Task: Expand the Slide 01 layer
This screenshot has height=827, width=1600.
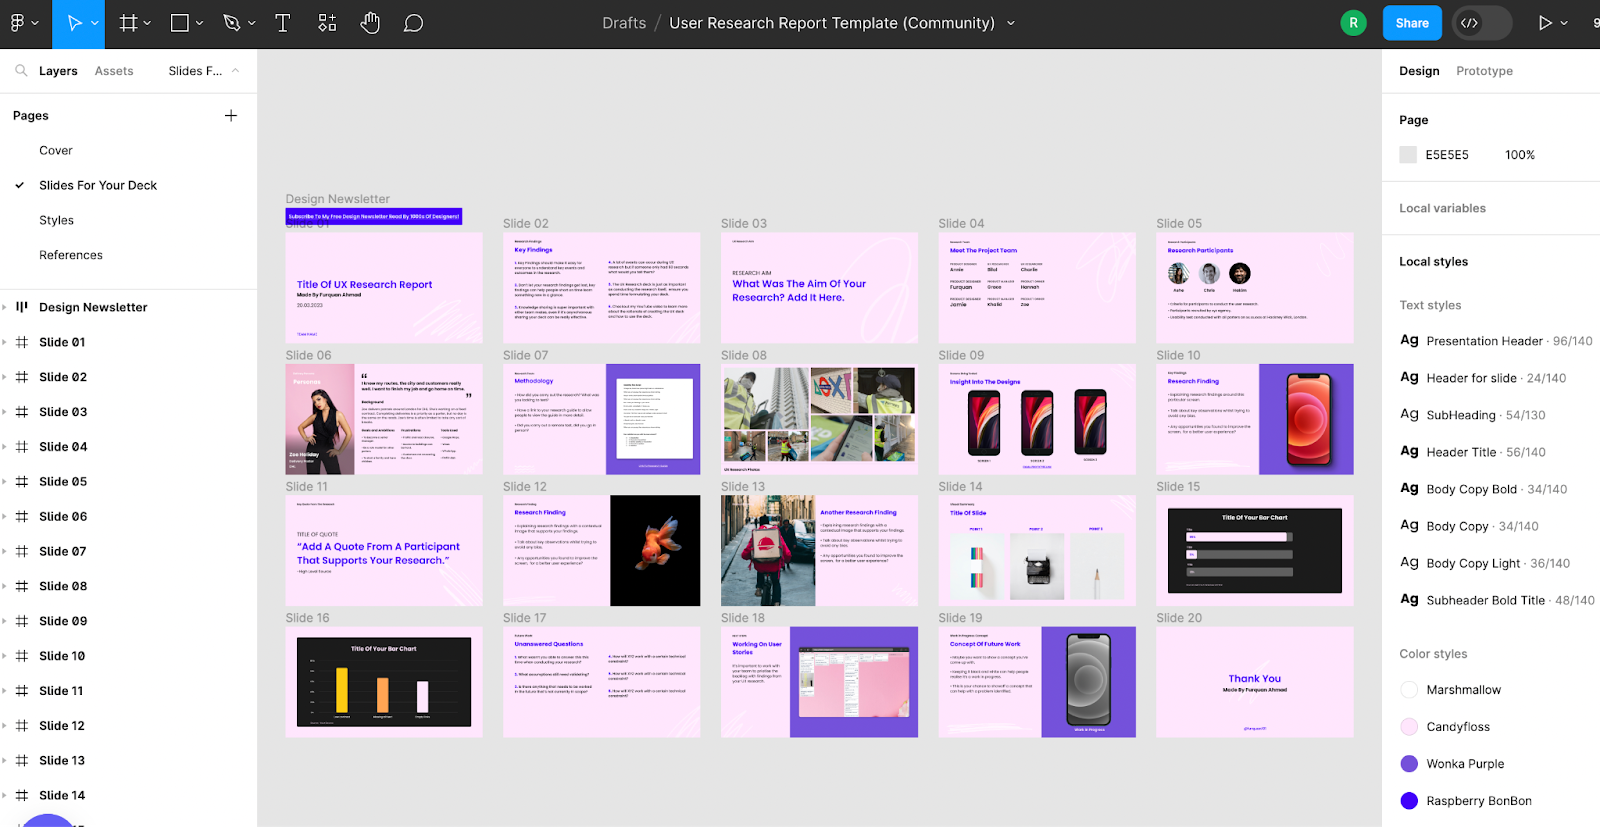Action: pos(5,342)
